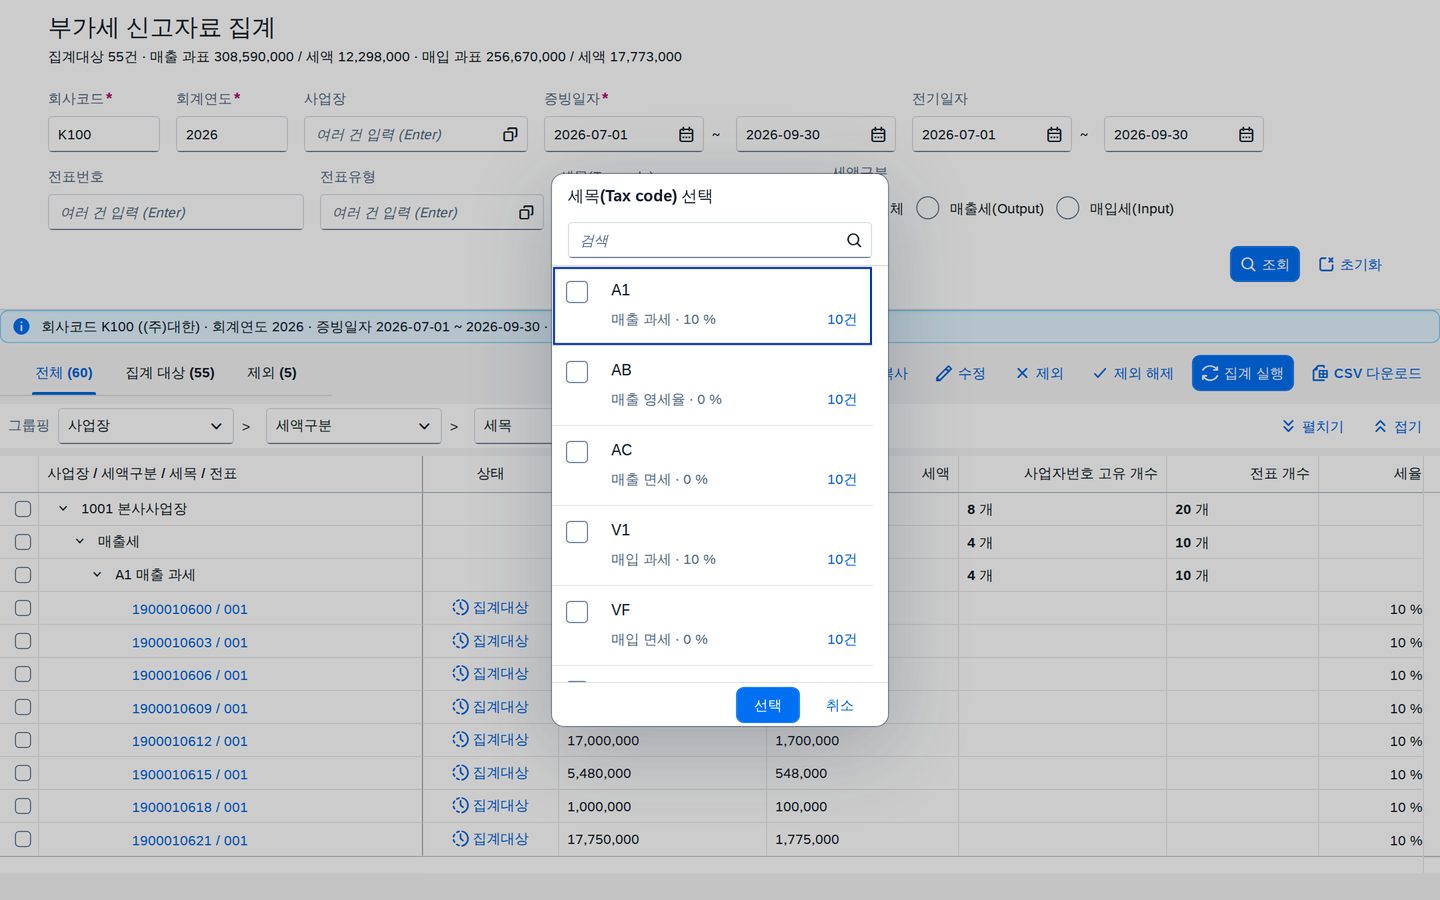Reset filters with 초기화
This screenshot has height=900, width=1440.
point(1350,264)
